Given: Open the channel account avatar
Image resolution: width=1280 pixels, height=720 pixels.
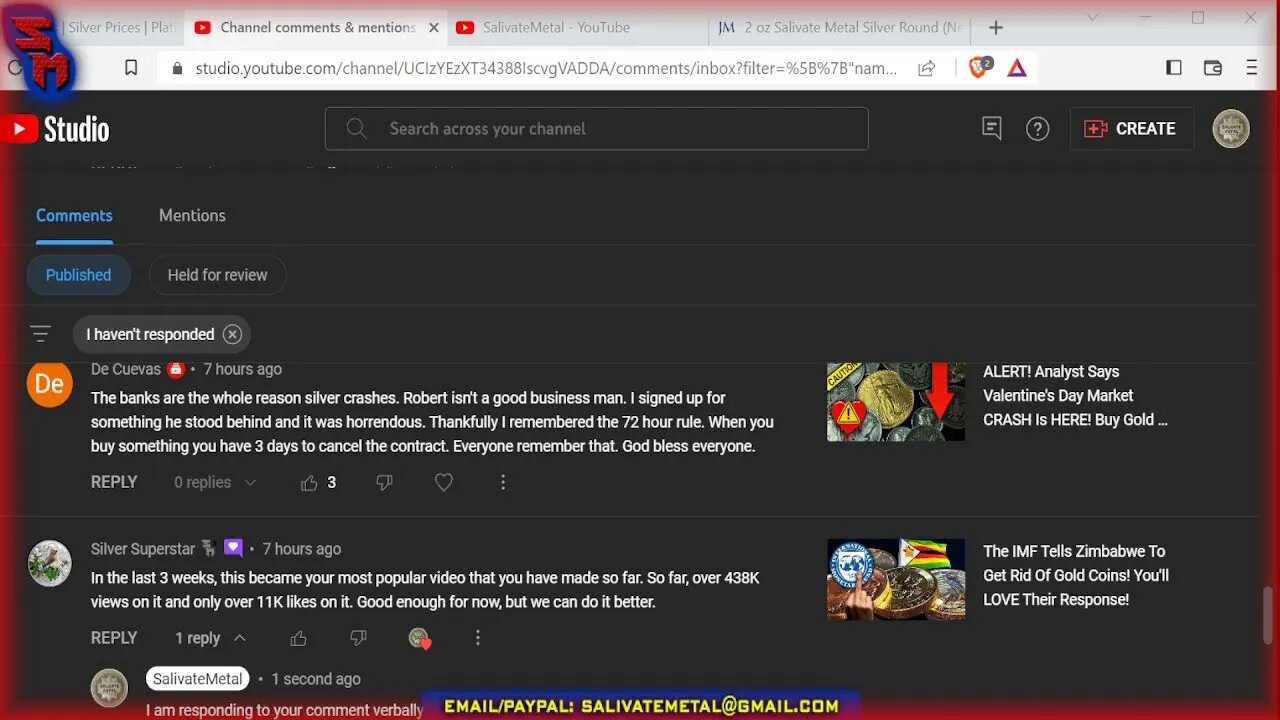Looking at the screenshot, I should pyautogui.click(x=1231, y=129).
